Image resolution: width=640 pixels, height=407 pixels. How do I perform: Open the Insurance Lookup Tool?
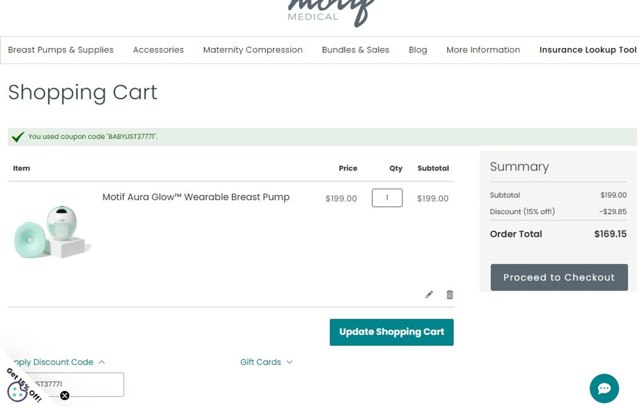point(587,50)
